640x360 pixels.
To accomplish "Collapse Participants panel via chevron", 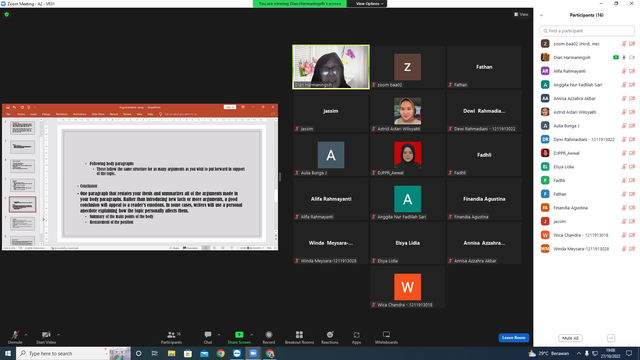I will click(x=541, y=16).
